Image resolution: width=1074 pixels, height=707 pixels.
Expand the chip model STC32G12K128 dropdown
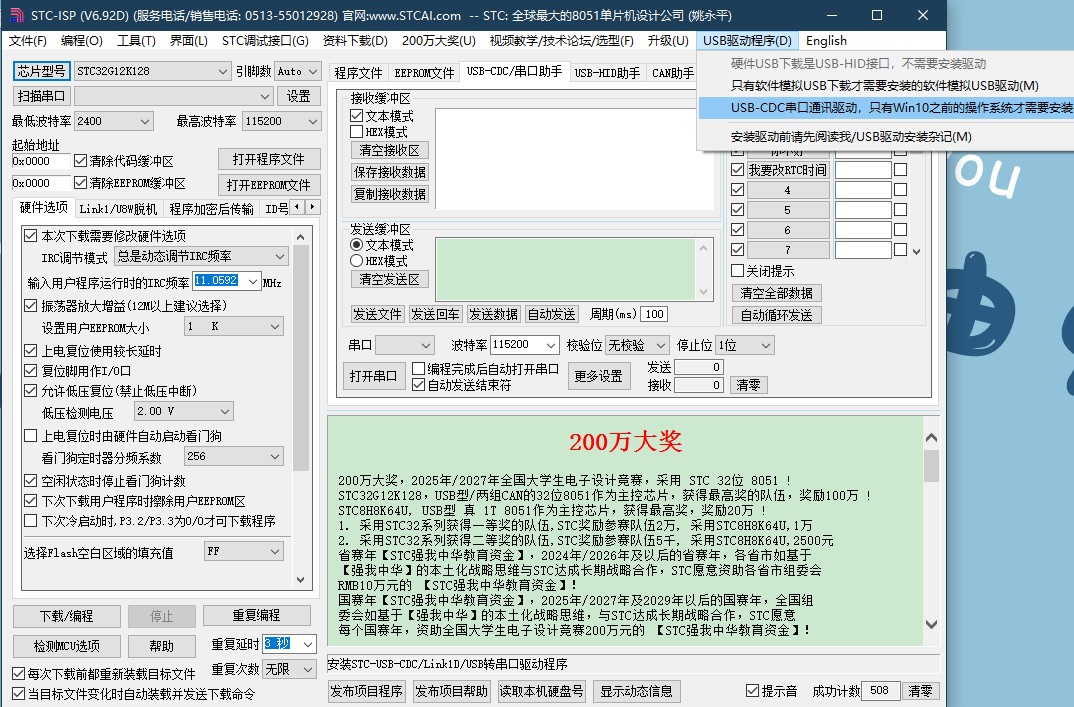(x=223, y=71)
